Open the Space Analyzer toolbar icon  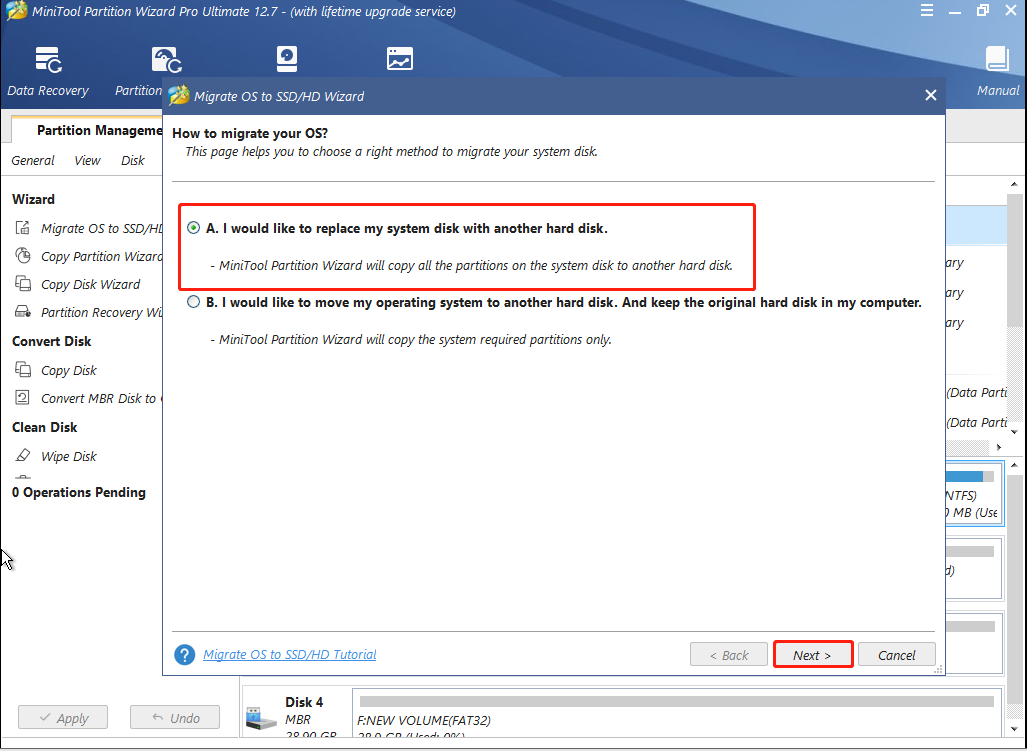[x=400, y=60]
